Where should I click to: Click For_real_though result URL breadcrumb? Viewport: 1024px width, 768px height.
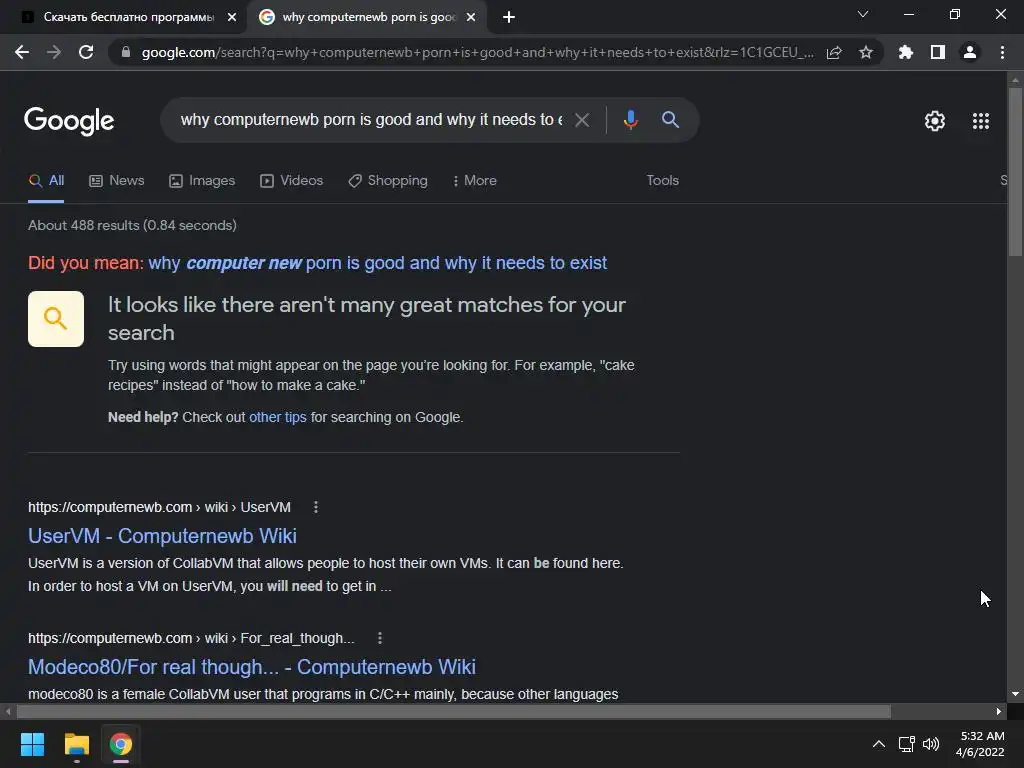click(191, 638)
